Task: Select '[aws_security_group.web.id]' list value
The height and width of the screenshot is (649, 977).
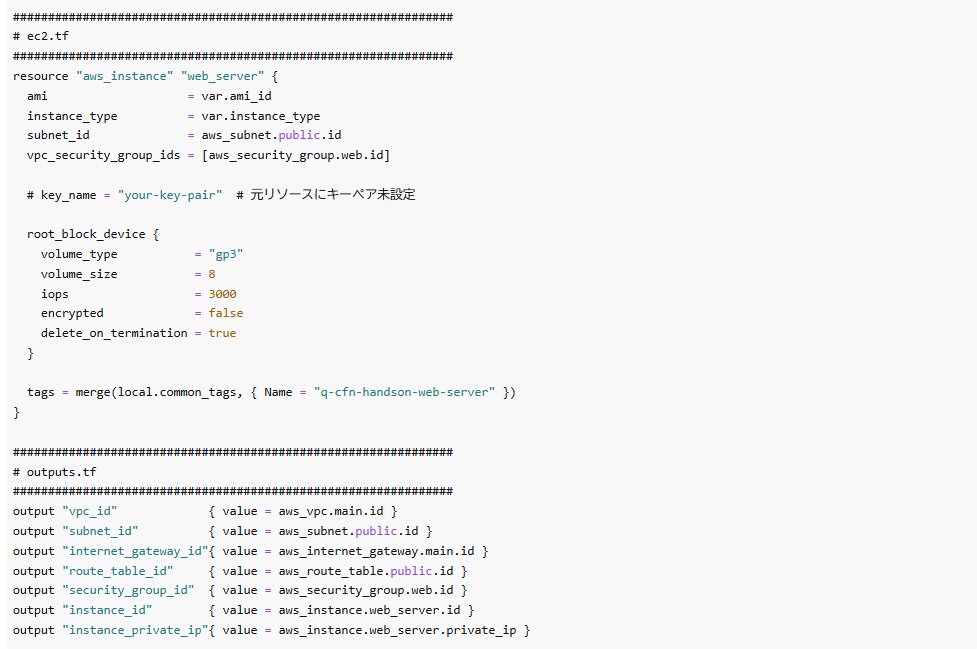Action: (x=295, y=155)
